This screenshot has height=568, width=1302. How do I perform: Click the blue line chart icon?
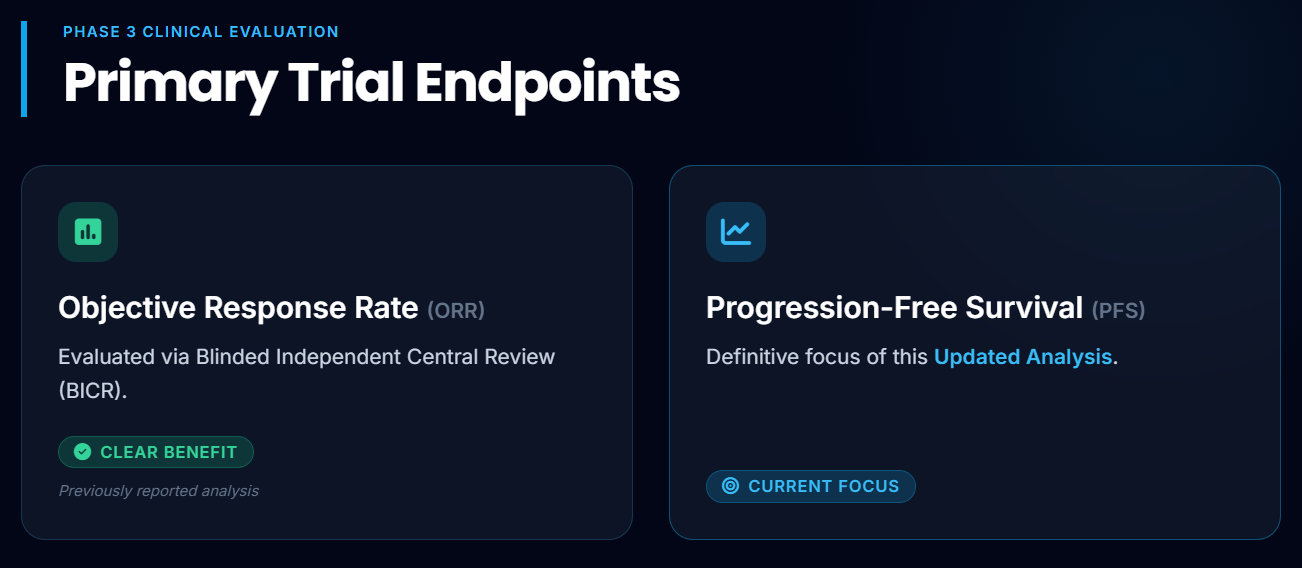click(x=736, y=232)
